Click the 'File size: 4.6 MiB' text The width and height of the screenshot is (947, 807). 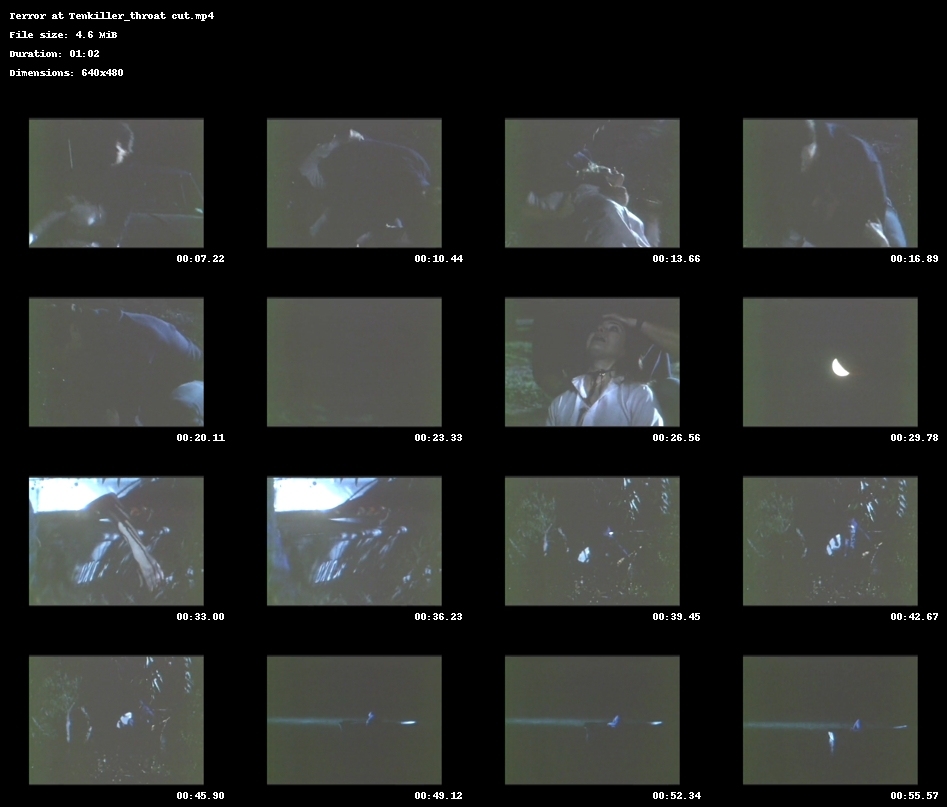pyautogui.click(x=63, y=35)
